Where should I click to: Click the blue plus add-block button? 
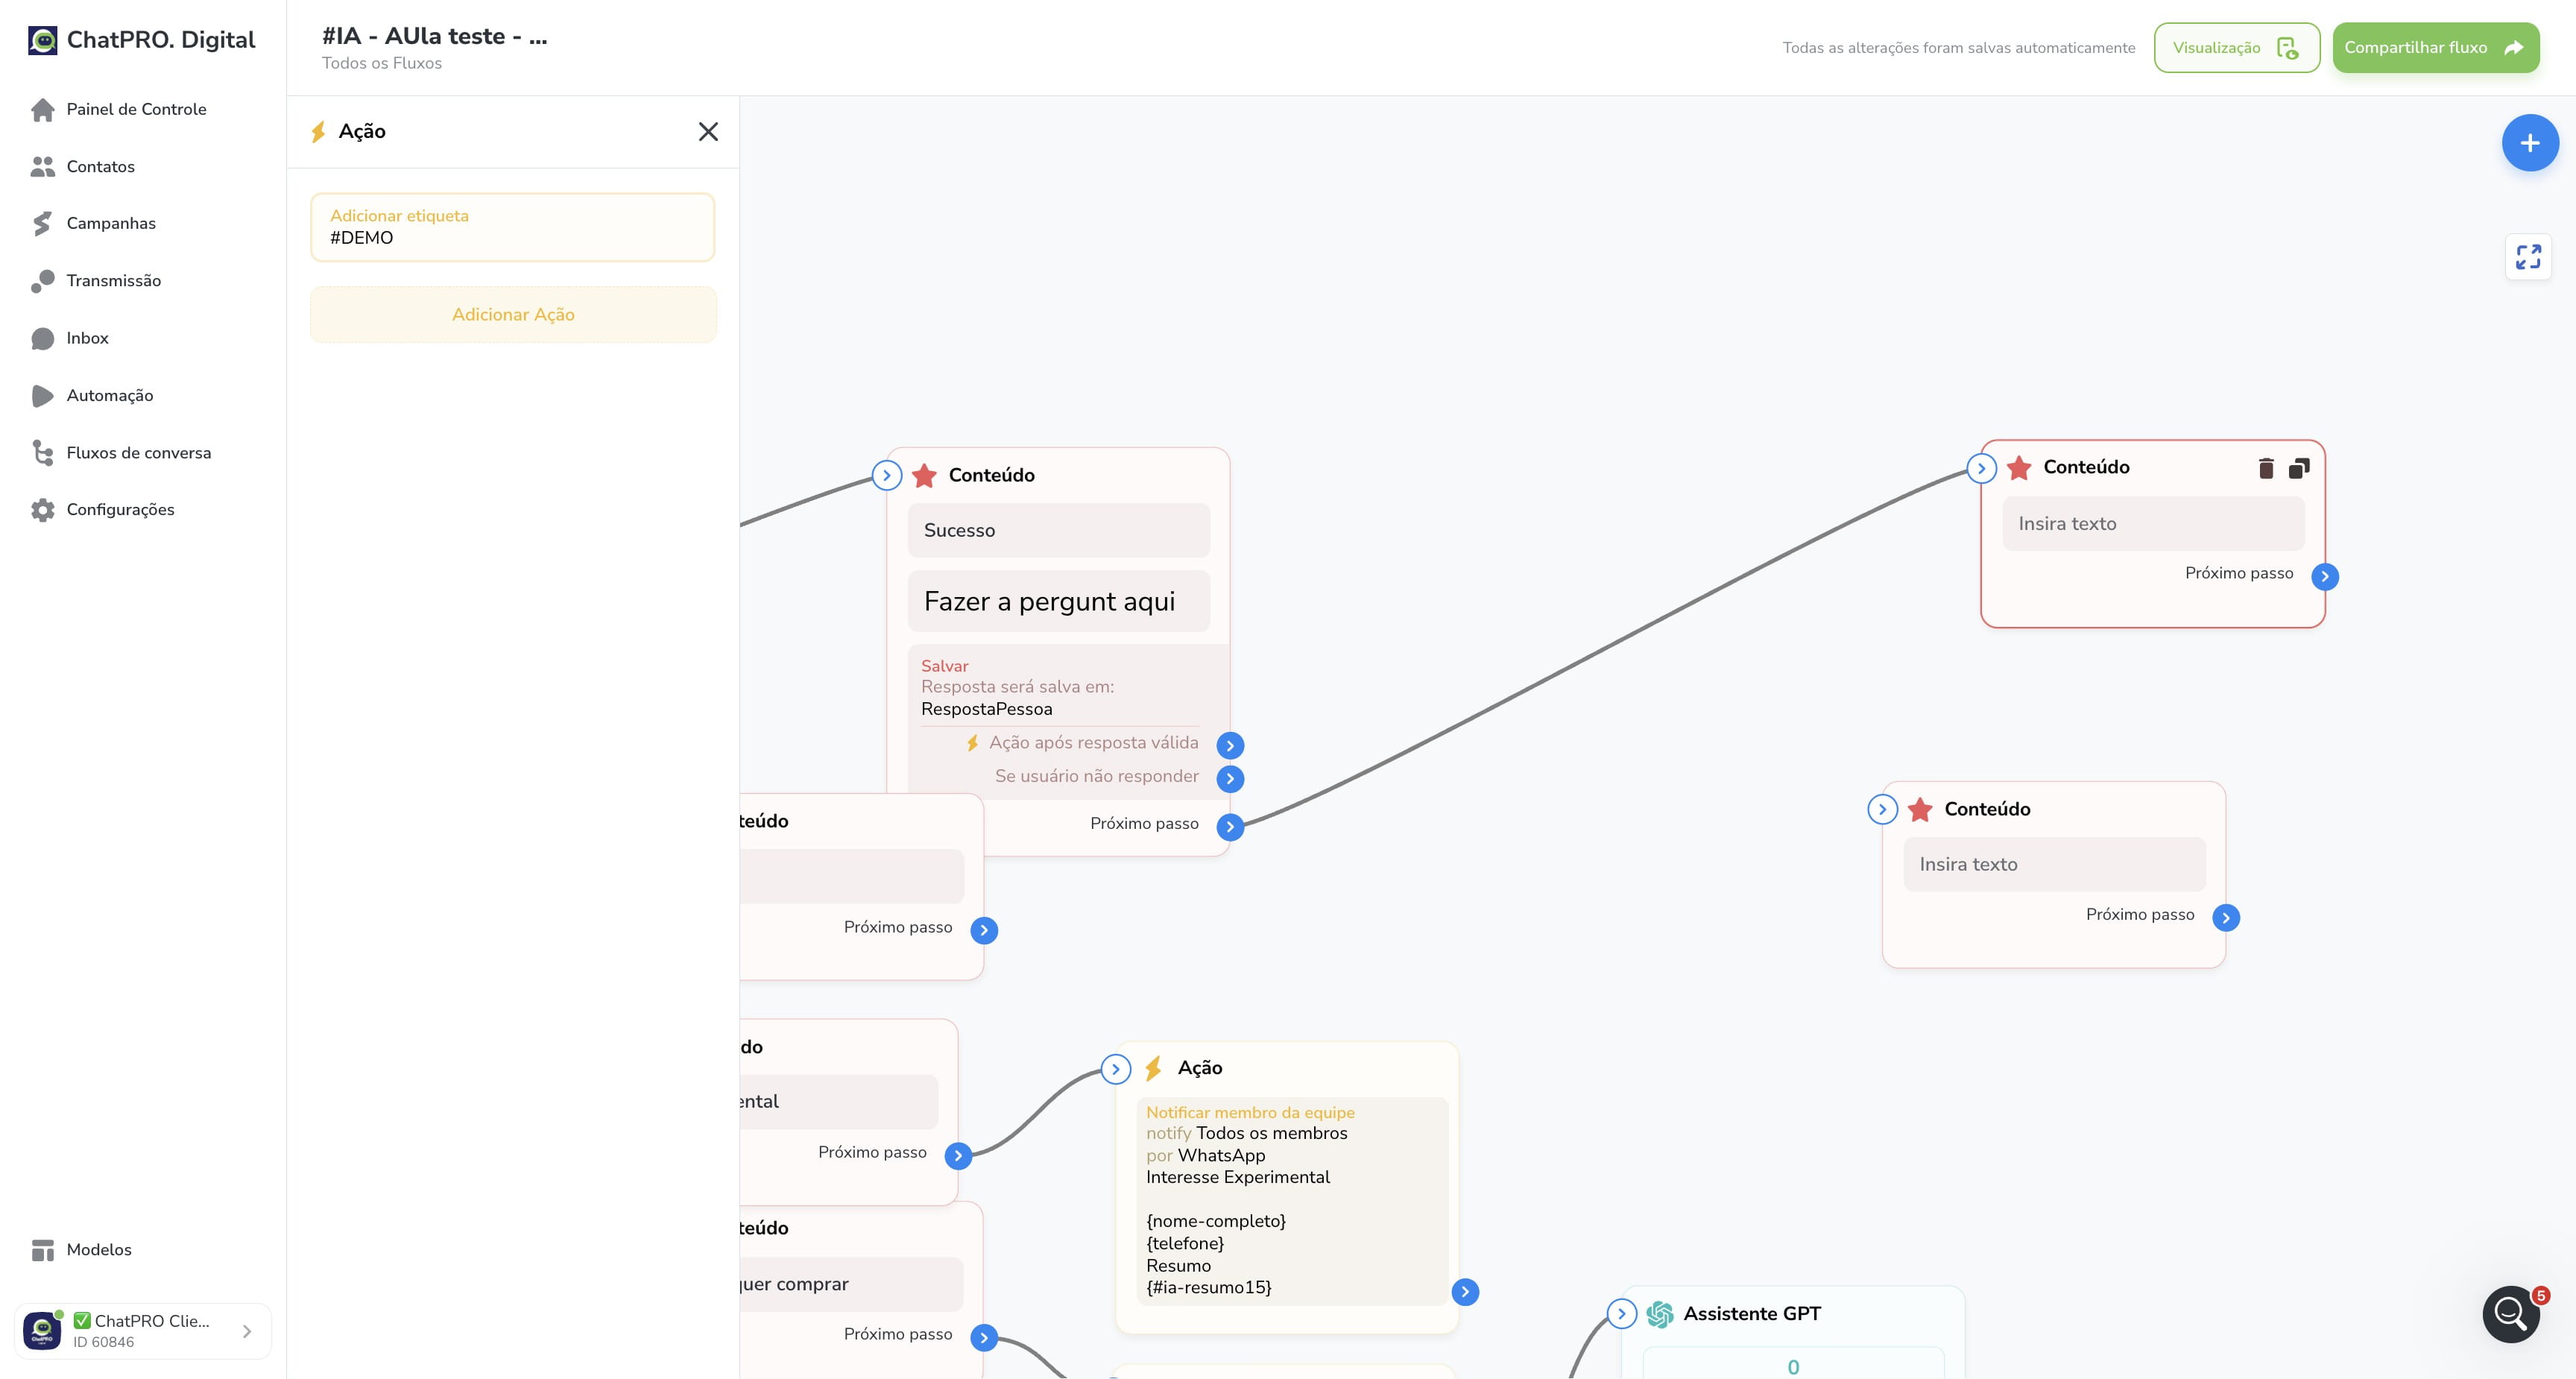coord(2530,143)
